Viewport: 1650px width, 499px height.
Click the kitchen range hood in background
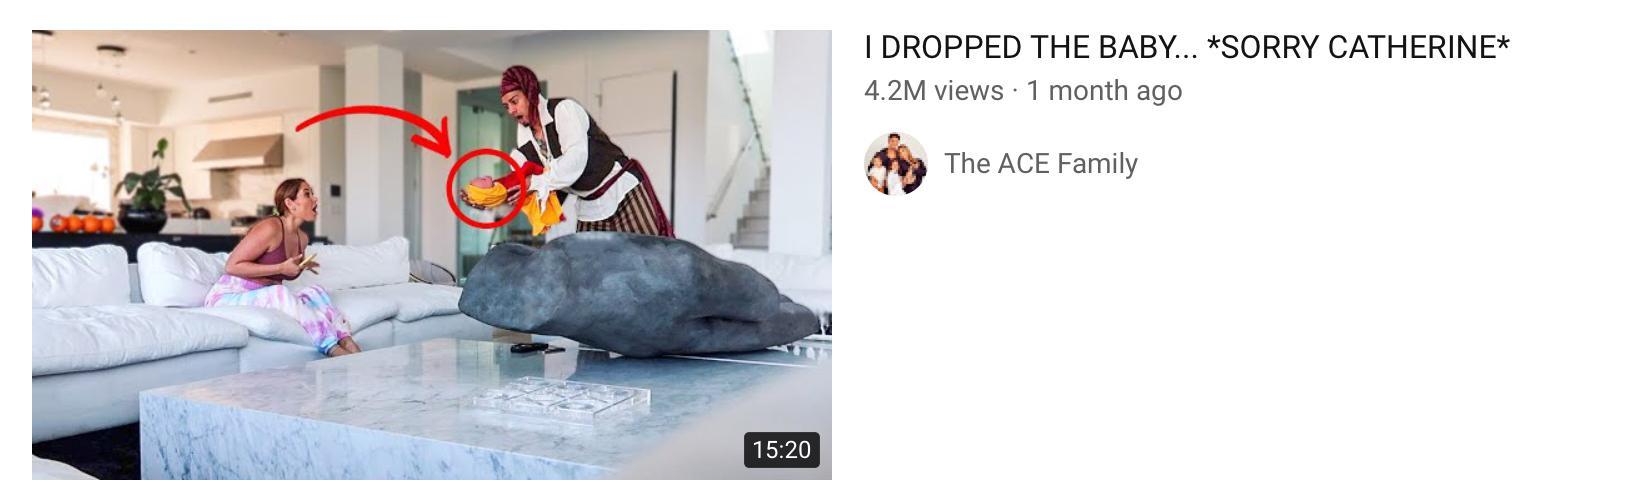238,152
